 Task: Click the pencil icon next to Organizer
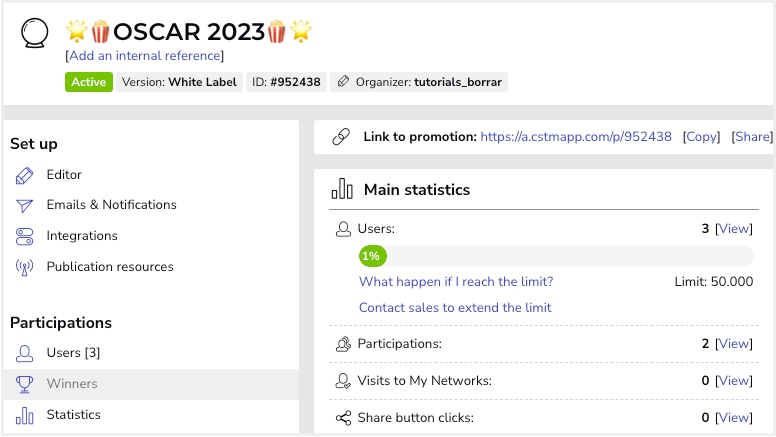pos(343,82)
